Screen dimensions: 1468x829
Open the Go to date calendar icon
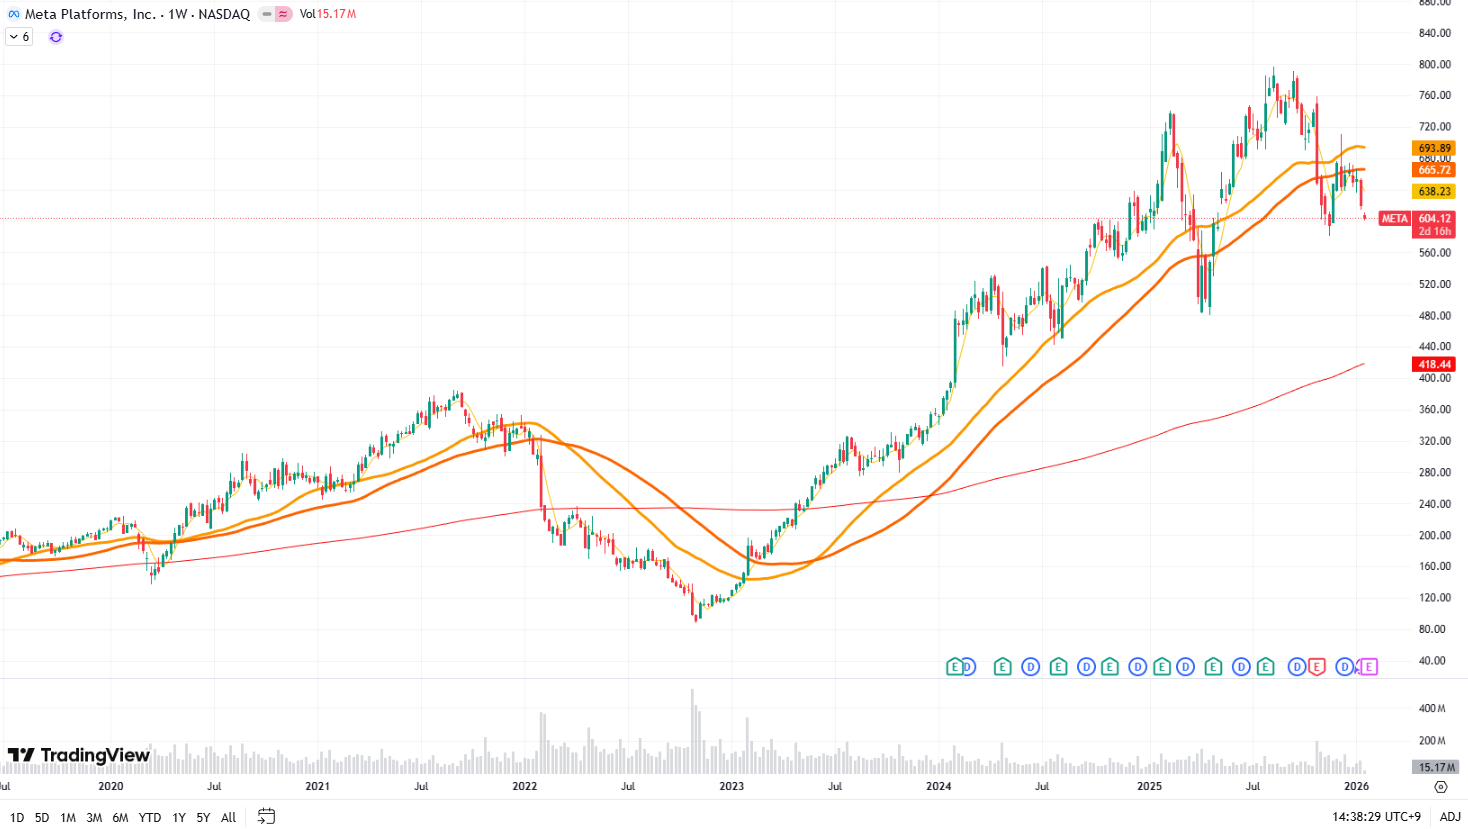tap(266, 816)
